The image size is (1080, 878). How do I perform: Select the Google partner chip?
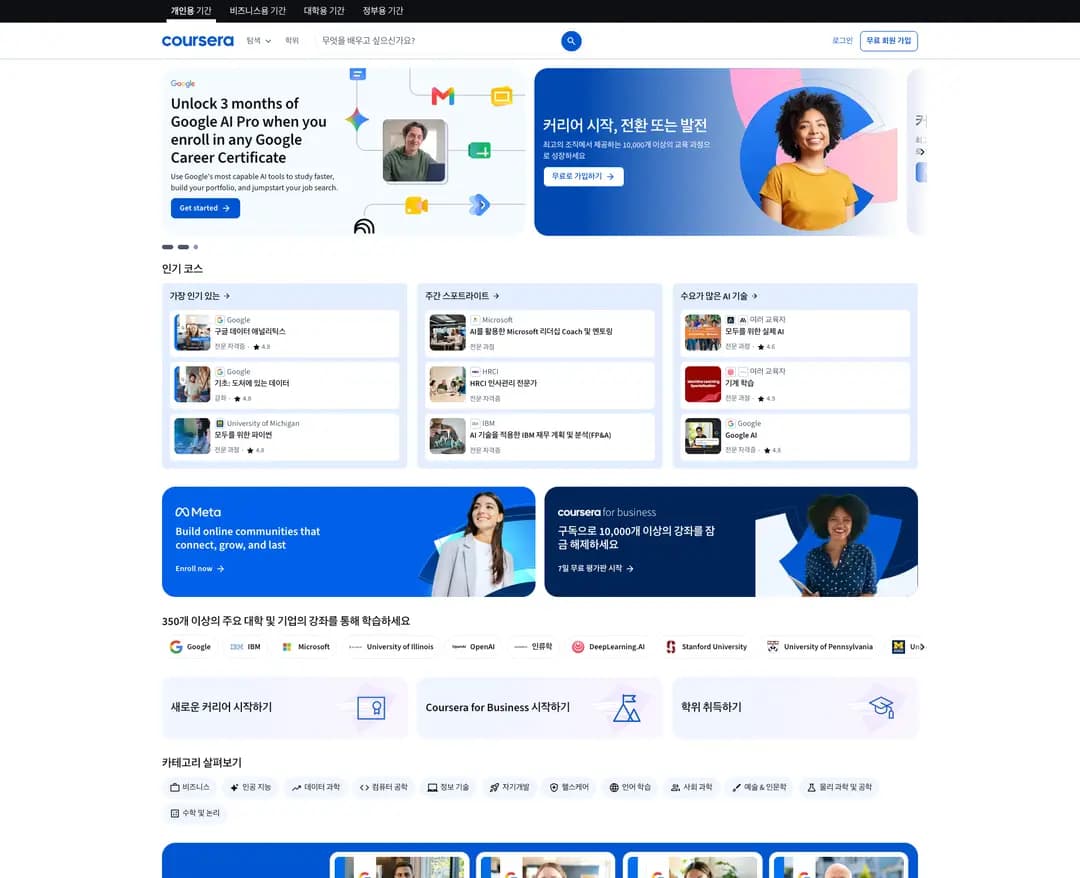coord(191,647)
